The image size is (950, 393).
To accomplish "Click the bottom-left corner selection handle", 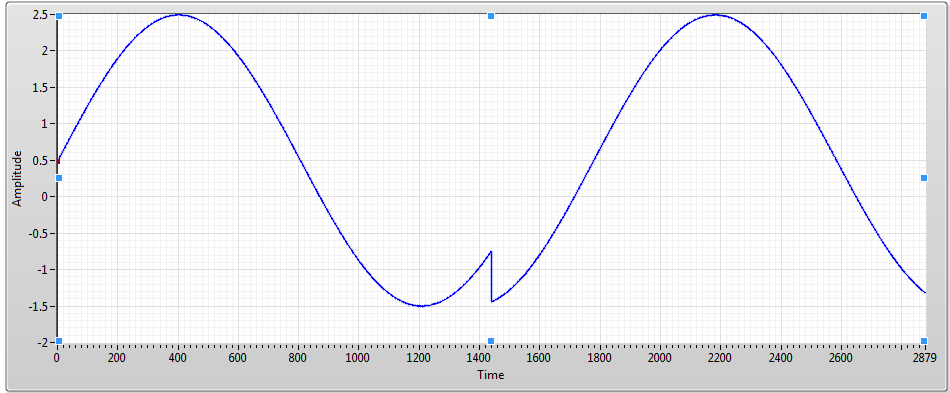I will (x=59, y=341).
